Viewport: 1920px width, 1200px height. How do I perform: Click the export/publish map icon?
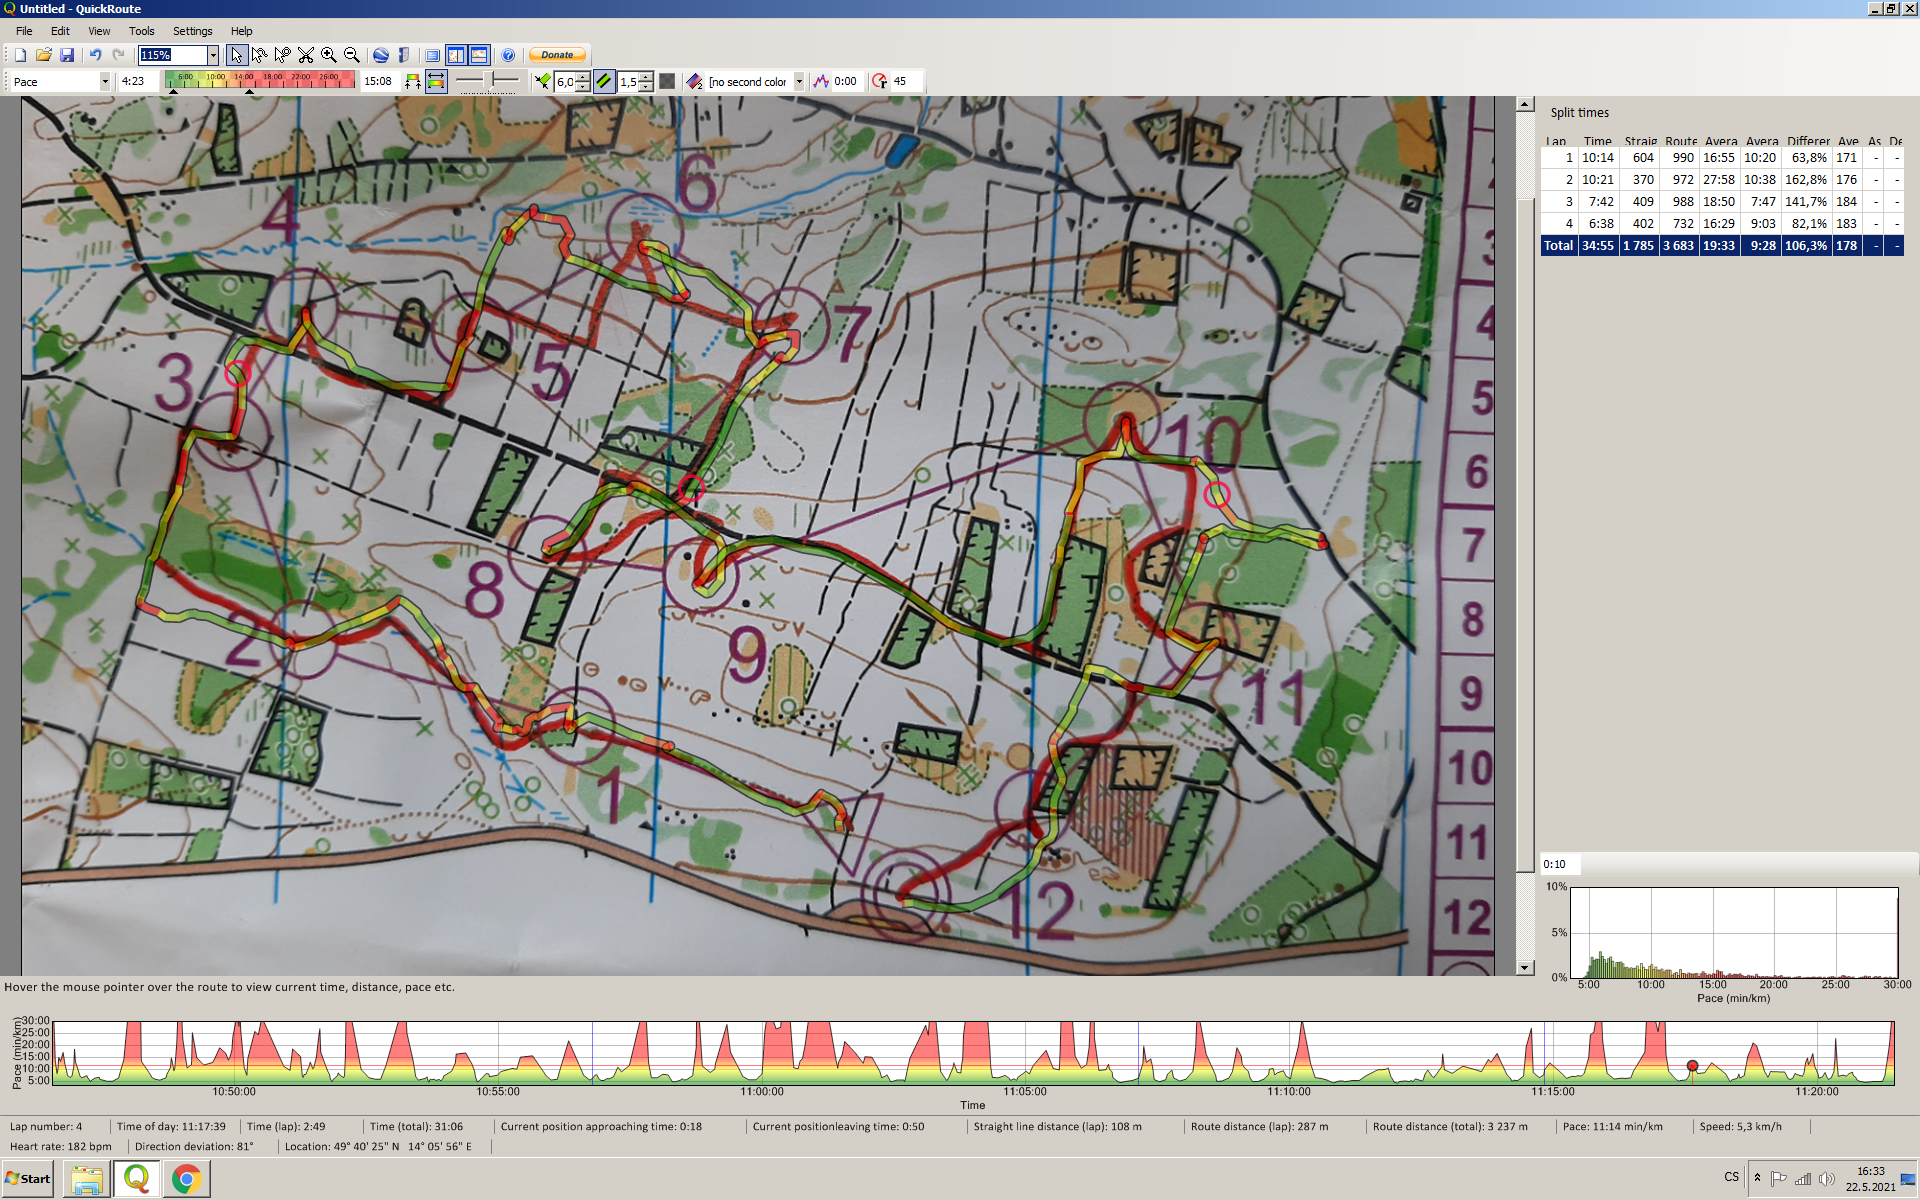403,55
